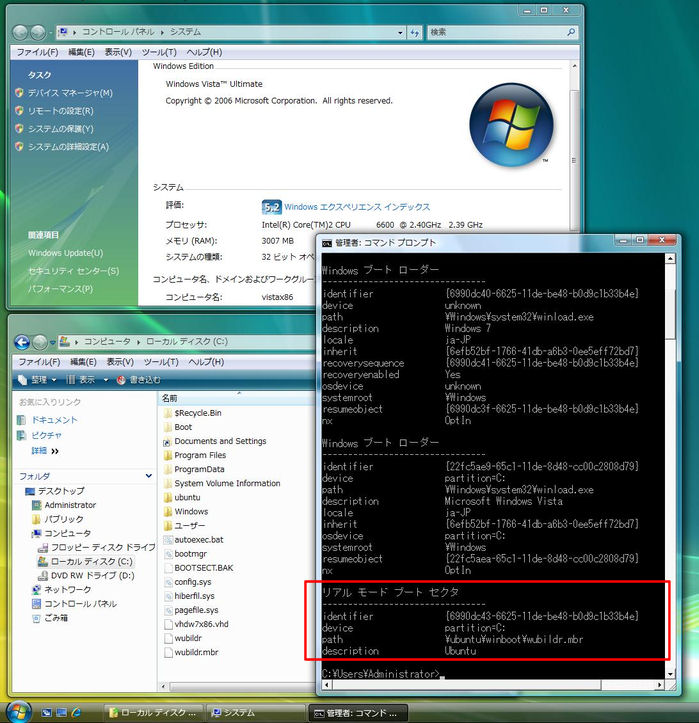Open the 表示 view toolbar dropdown
This screenshot has width=699, height=723.
coord(87,380)
